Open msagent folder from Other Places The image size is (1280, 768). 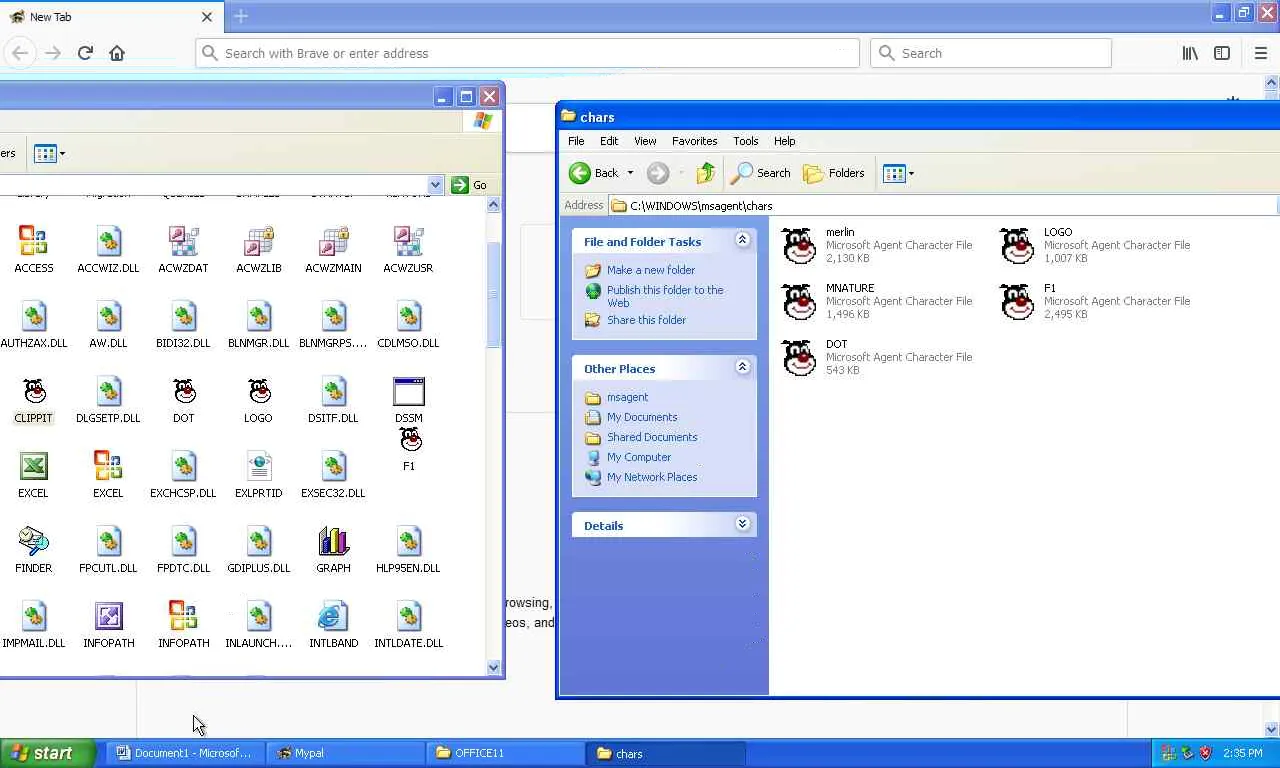coord(627,397)
